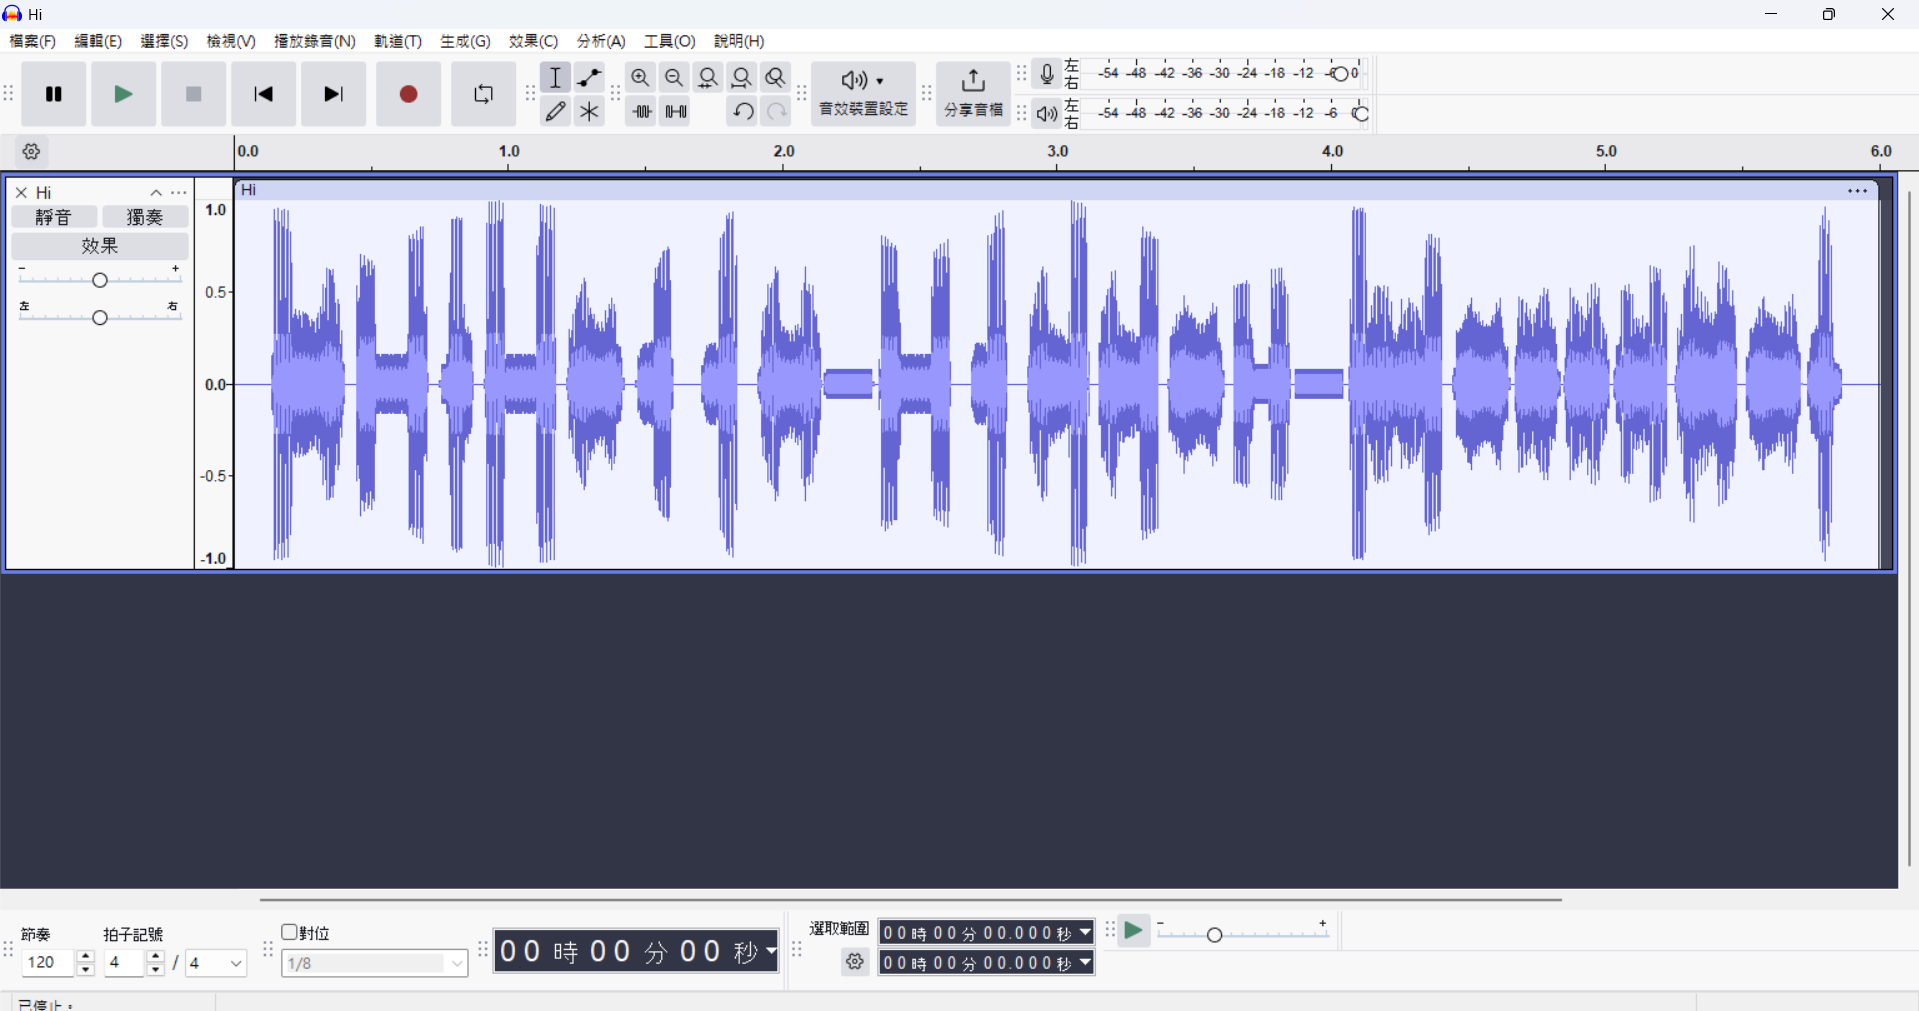Enable the Snap (對位) checkbox

coord(289,932)
